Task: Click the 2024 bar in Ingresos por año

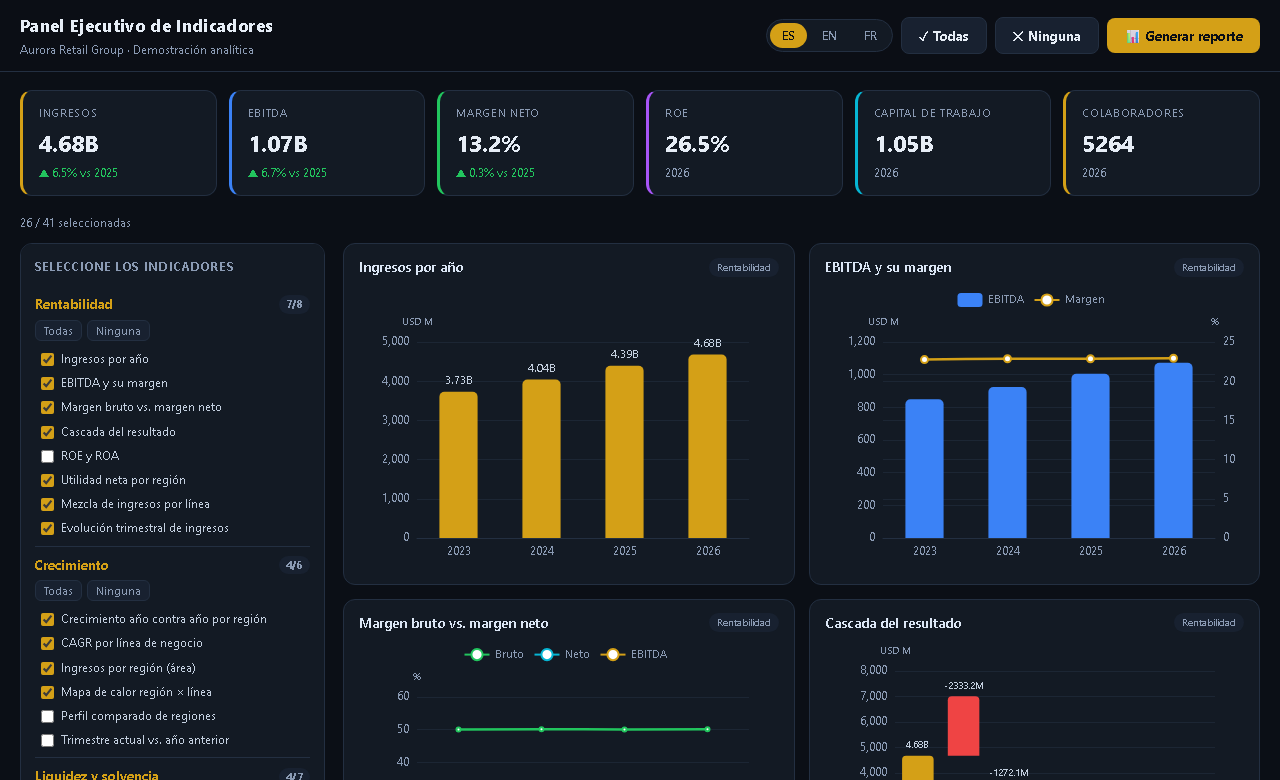Action: (542, 459)
